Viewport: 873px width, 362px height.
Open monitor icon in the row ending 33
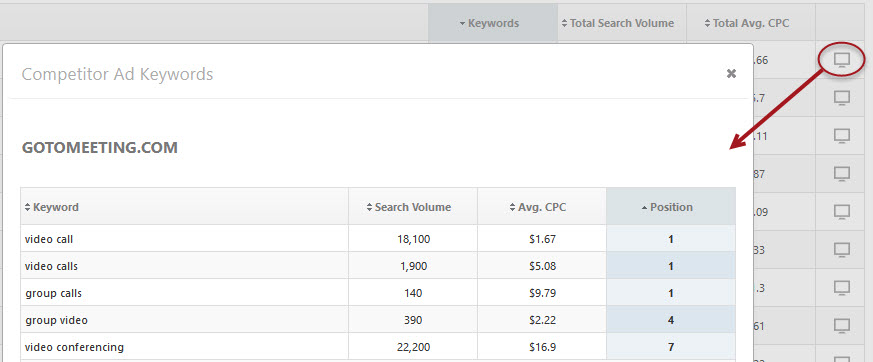[842, 250]
